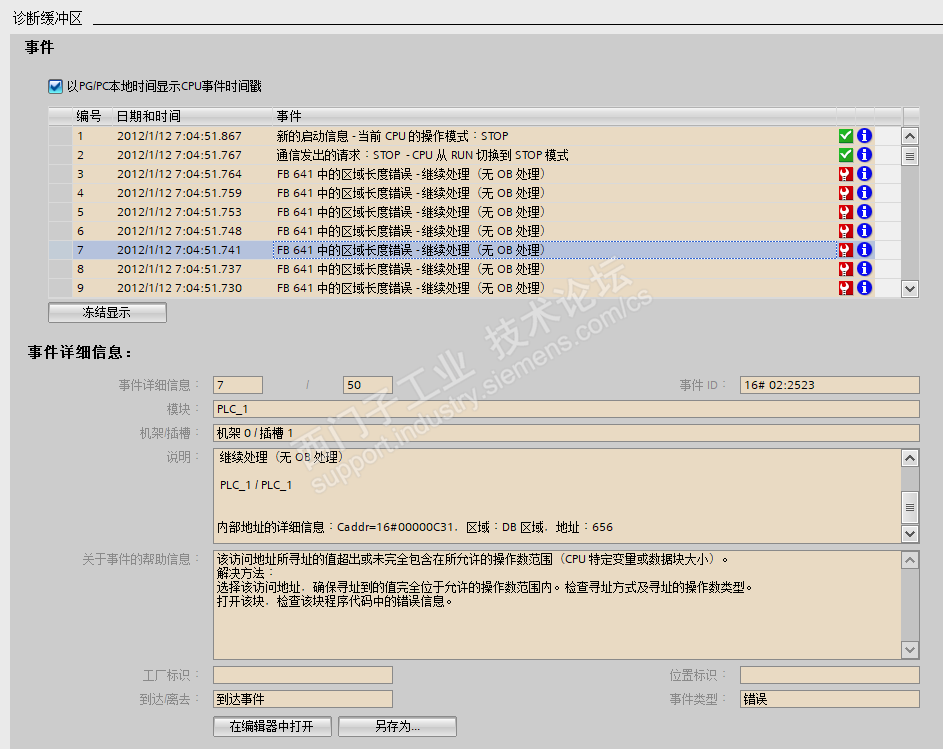943x749 pixels.
Task: Click 机架/插槽 field 机架 0 / 插槽 1
Action: click(566, 433)
